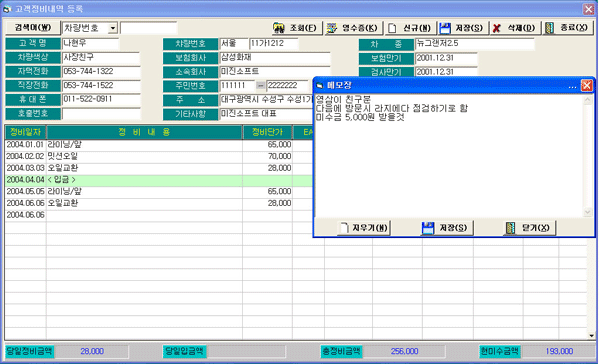599x364 pixels.
Task: Click home phone field 053-744-1322
Action: (101, 71)
